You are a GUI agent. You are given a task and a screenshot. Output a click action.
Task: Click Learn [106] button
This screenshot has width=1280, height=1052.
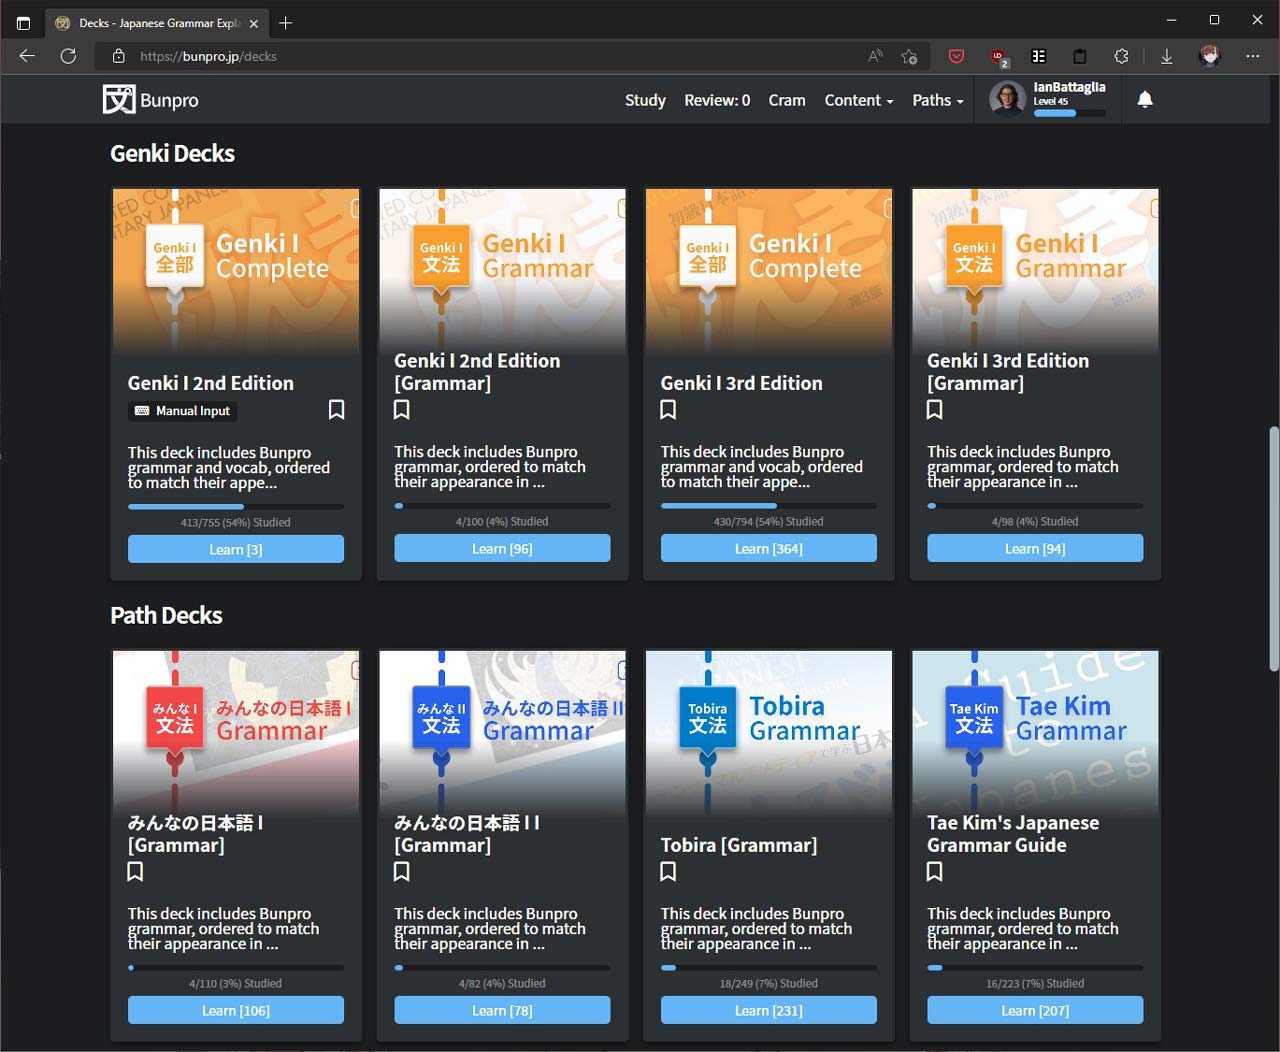[236, 1010]
